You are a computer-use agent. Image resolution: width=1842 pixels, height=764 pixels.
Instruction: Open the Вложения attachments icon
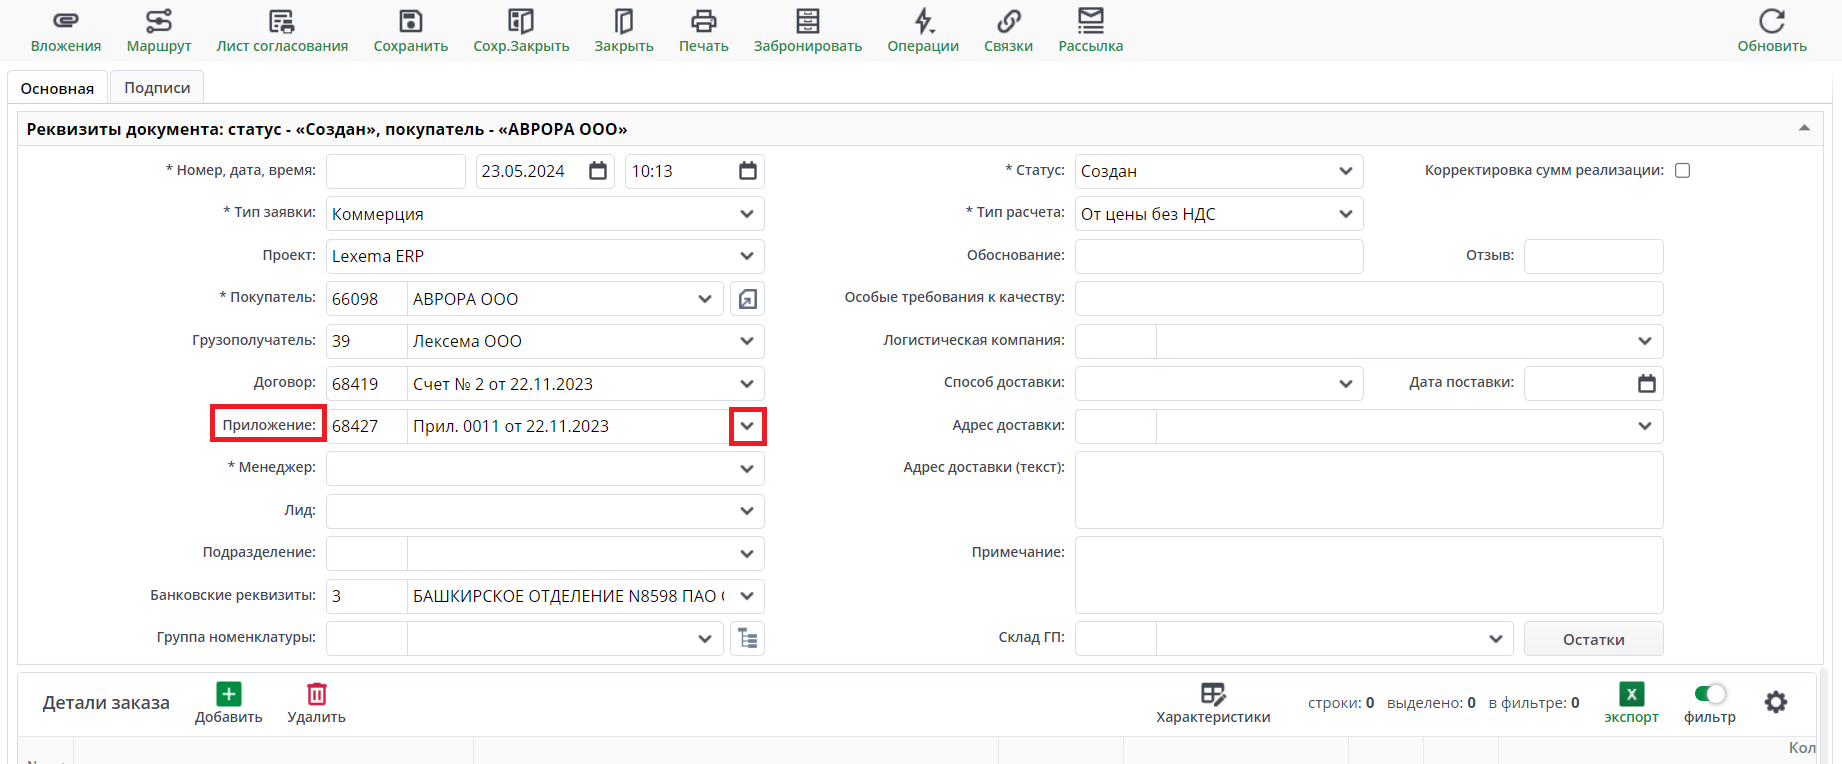tap(66, 21)
